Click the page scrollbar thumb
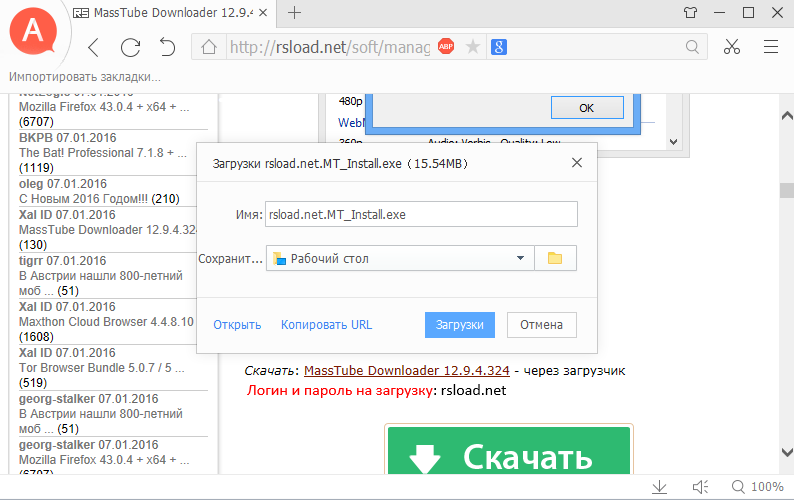794x500 pixels. pos(786,190)
